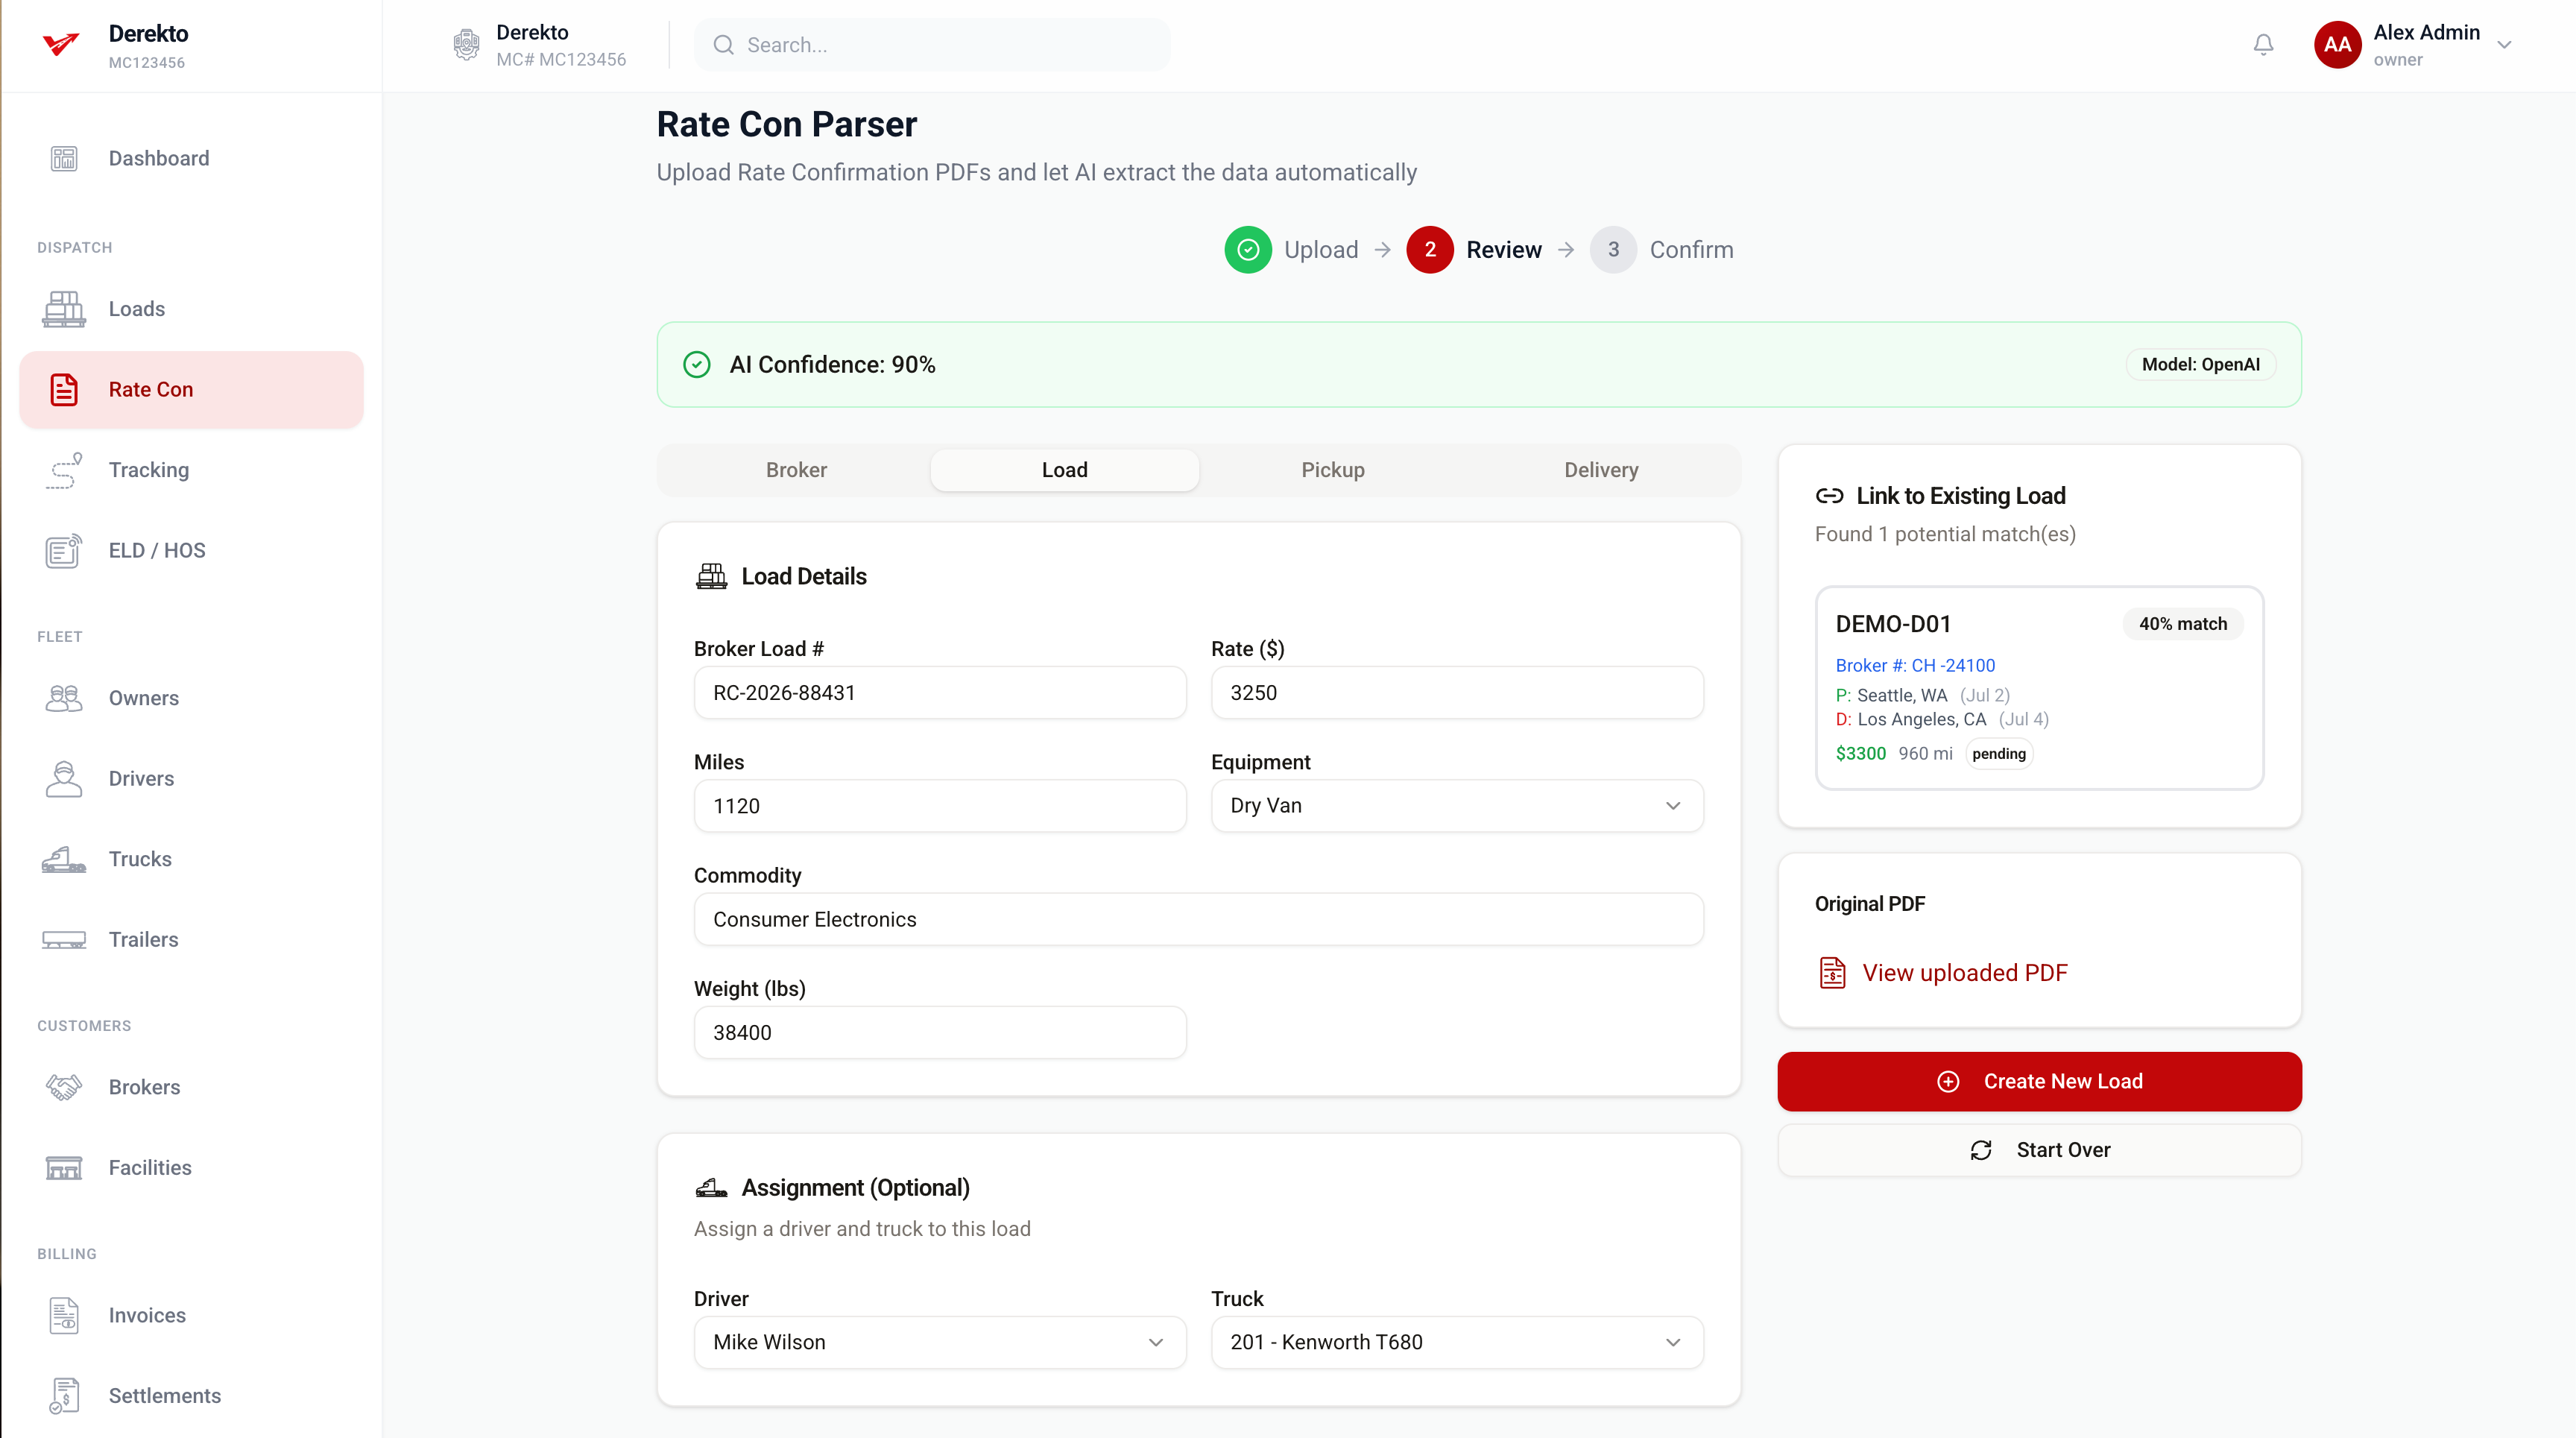This screenshot has width=2576, height=1438.
Task: Click the search magnifier icon
Action: coord(723,45)
